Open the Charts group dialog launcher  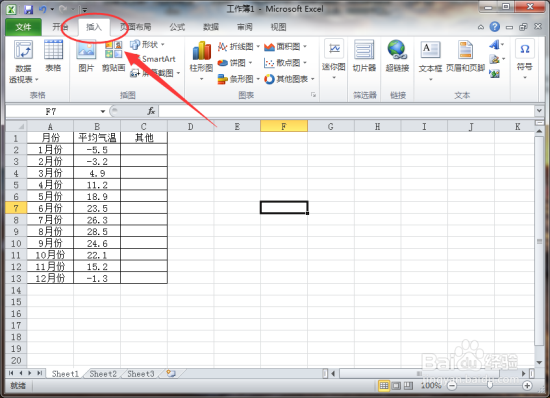click(313, 95)
